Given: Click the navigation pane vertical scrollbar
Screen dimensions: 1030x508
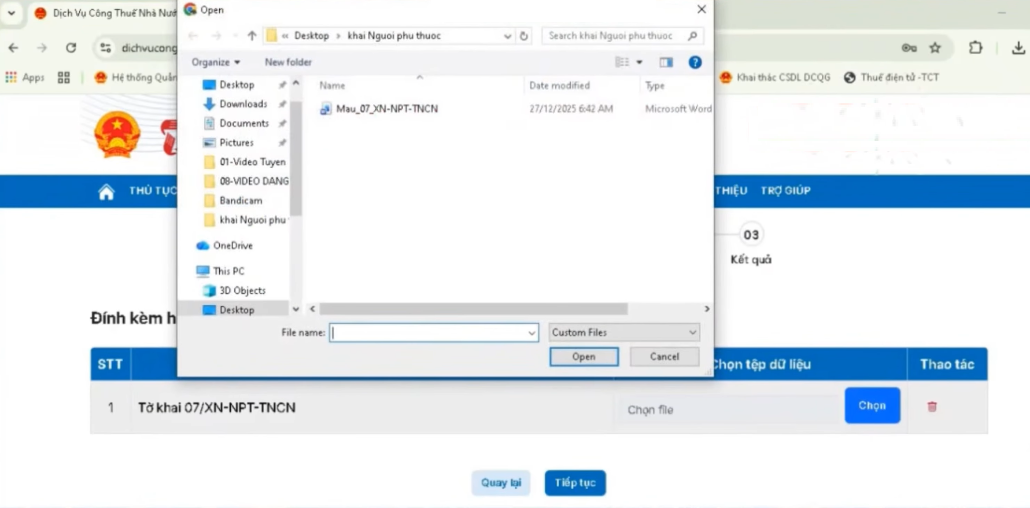Looking at the screenshot, I should 296,158.
